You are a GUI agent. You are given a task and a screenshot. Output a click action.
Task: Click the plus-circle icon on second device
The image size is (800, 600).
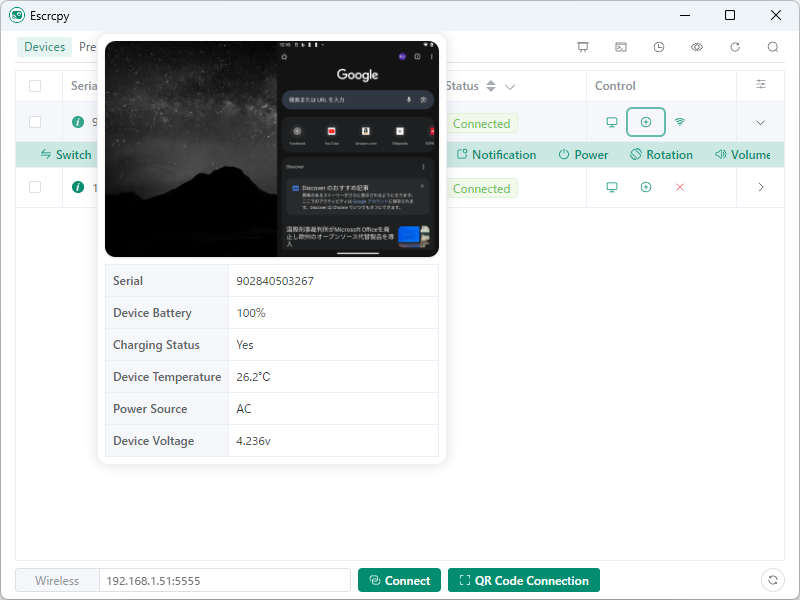pyautogui.click(x=646, y=187)
